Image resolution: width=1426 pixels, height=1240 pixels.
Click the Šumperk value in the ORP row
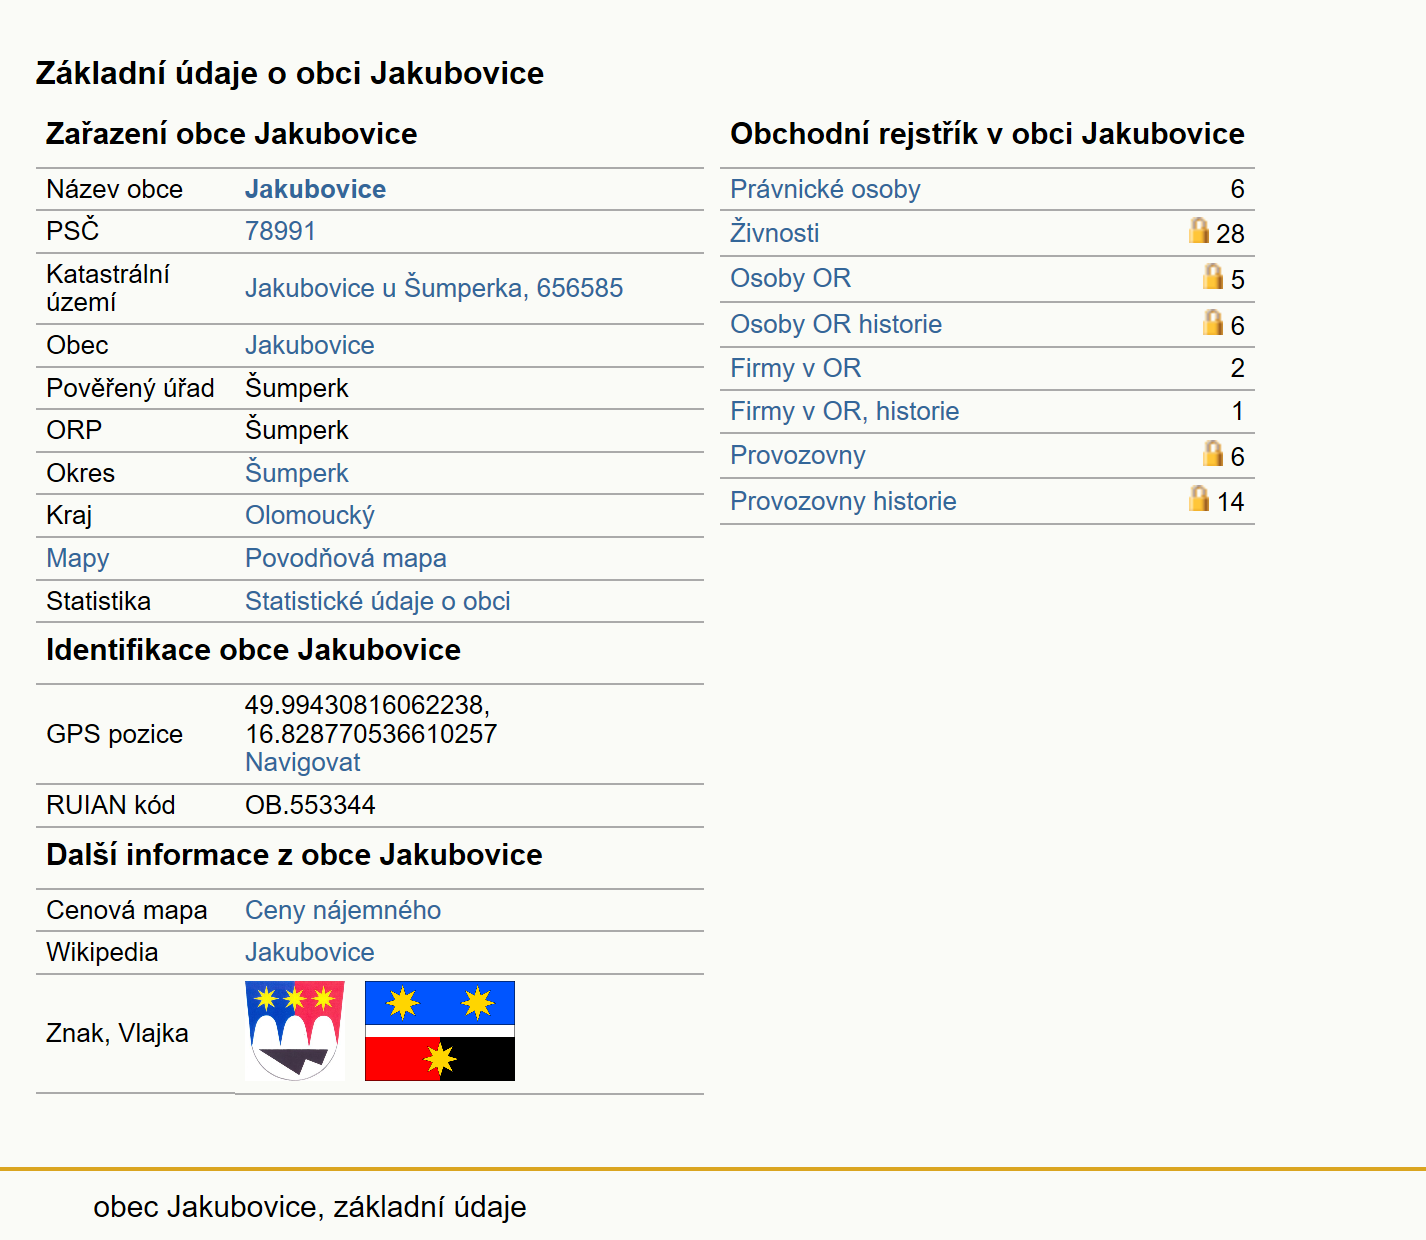tap(297, 430)
